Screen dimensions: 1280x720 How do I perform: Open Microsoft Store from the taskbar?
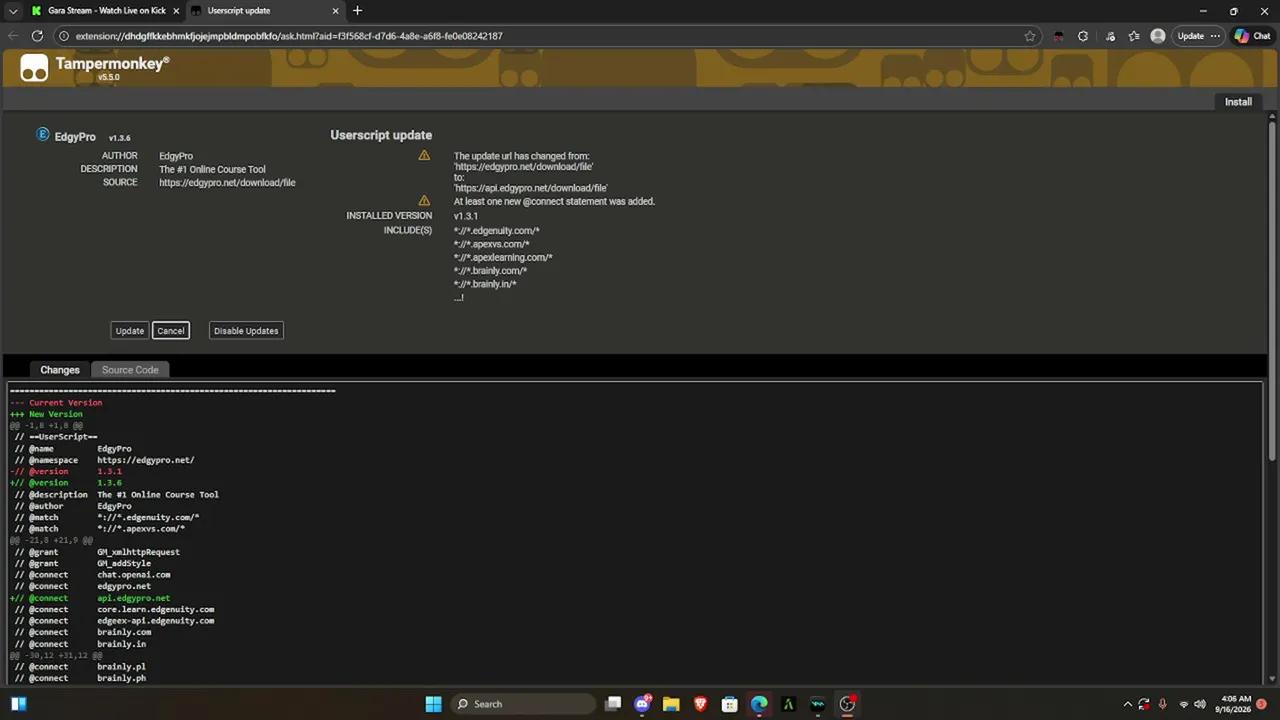[x=729, y=704]
